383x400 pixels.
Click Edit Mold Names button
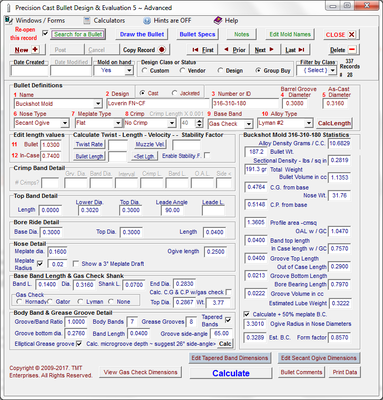pyautogui.click(x=290, y=34)
